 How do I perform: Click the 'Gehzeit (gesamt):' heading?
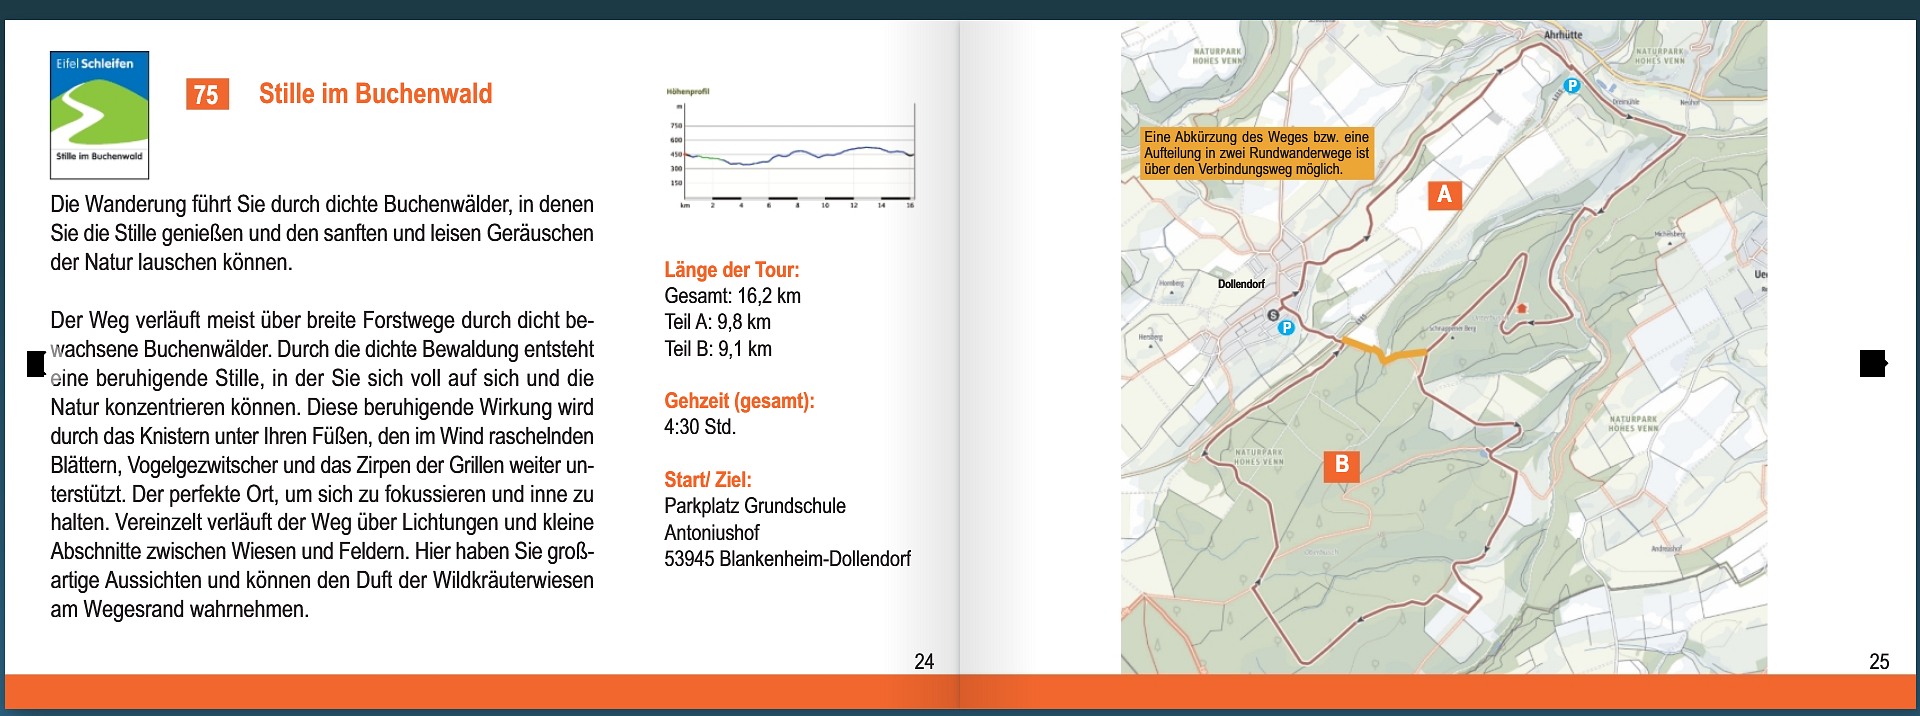click(x=739, y=401)
